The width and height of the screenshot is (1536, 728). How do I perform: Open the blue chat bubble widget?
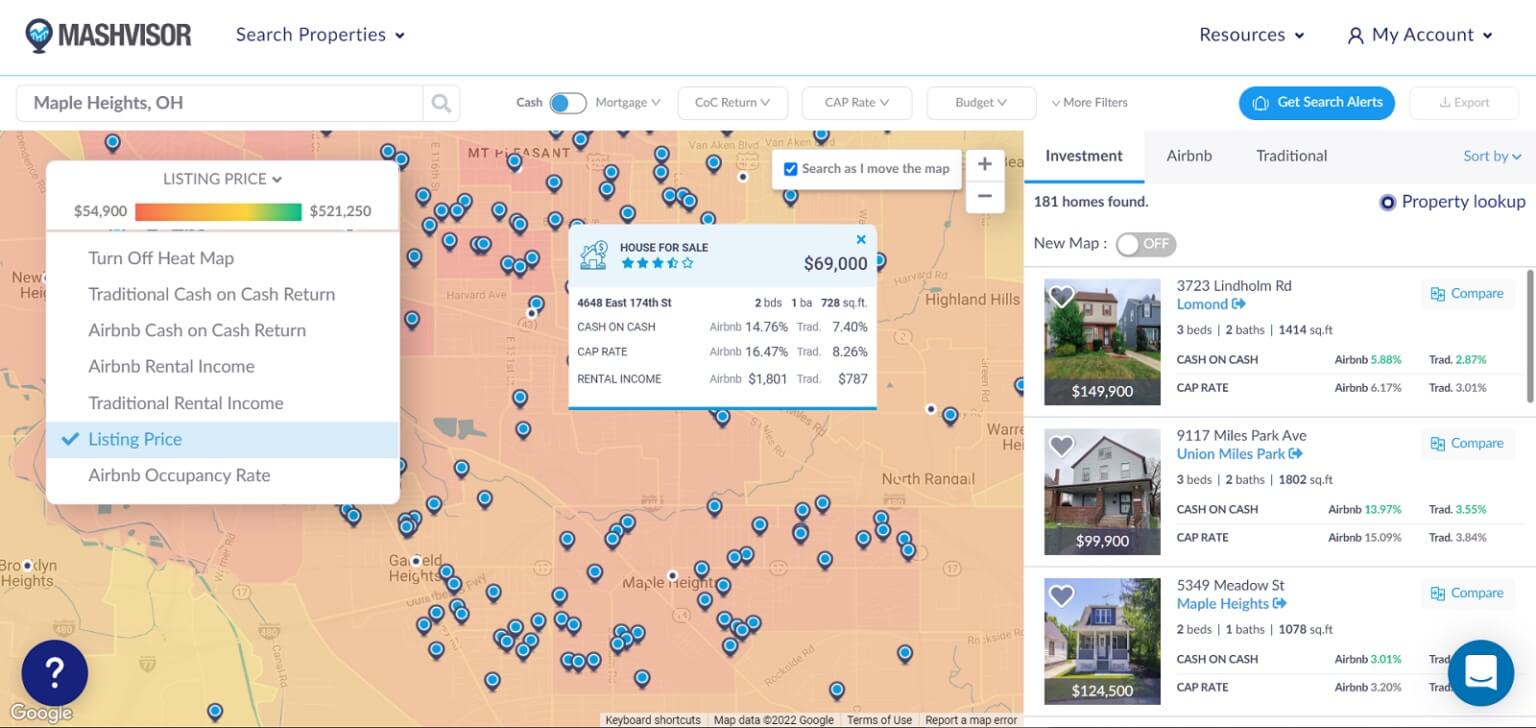[1481, 673]
